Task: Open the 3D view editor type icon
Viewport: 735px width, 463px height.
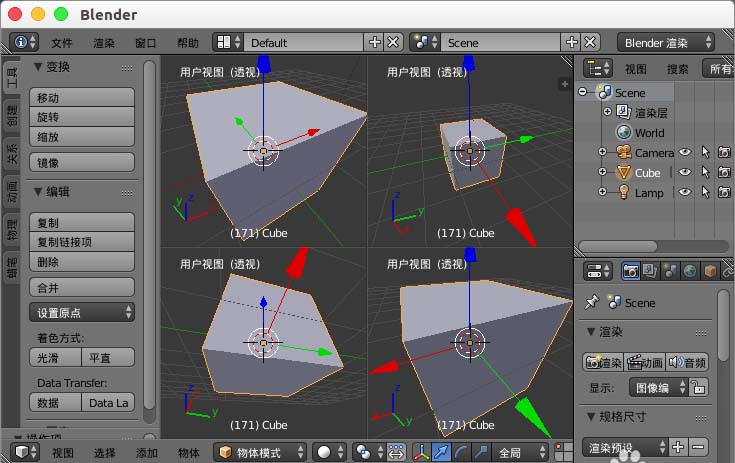Action: coord(25,452)
